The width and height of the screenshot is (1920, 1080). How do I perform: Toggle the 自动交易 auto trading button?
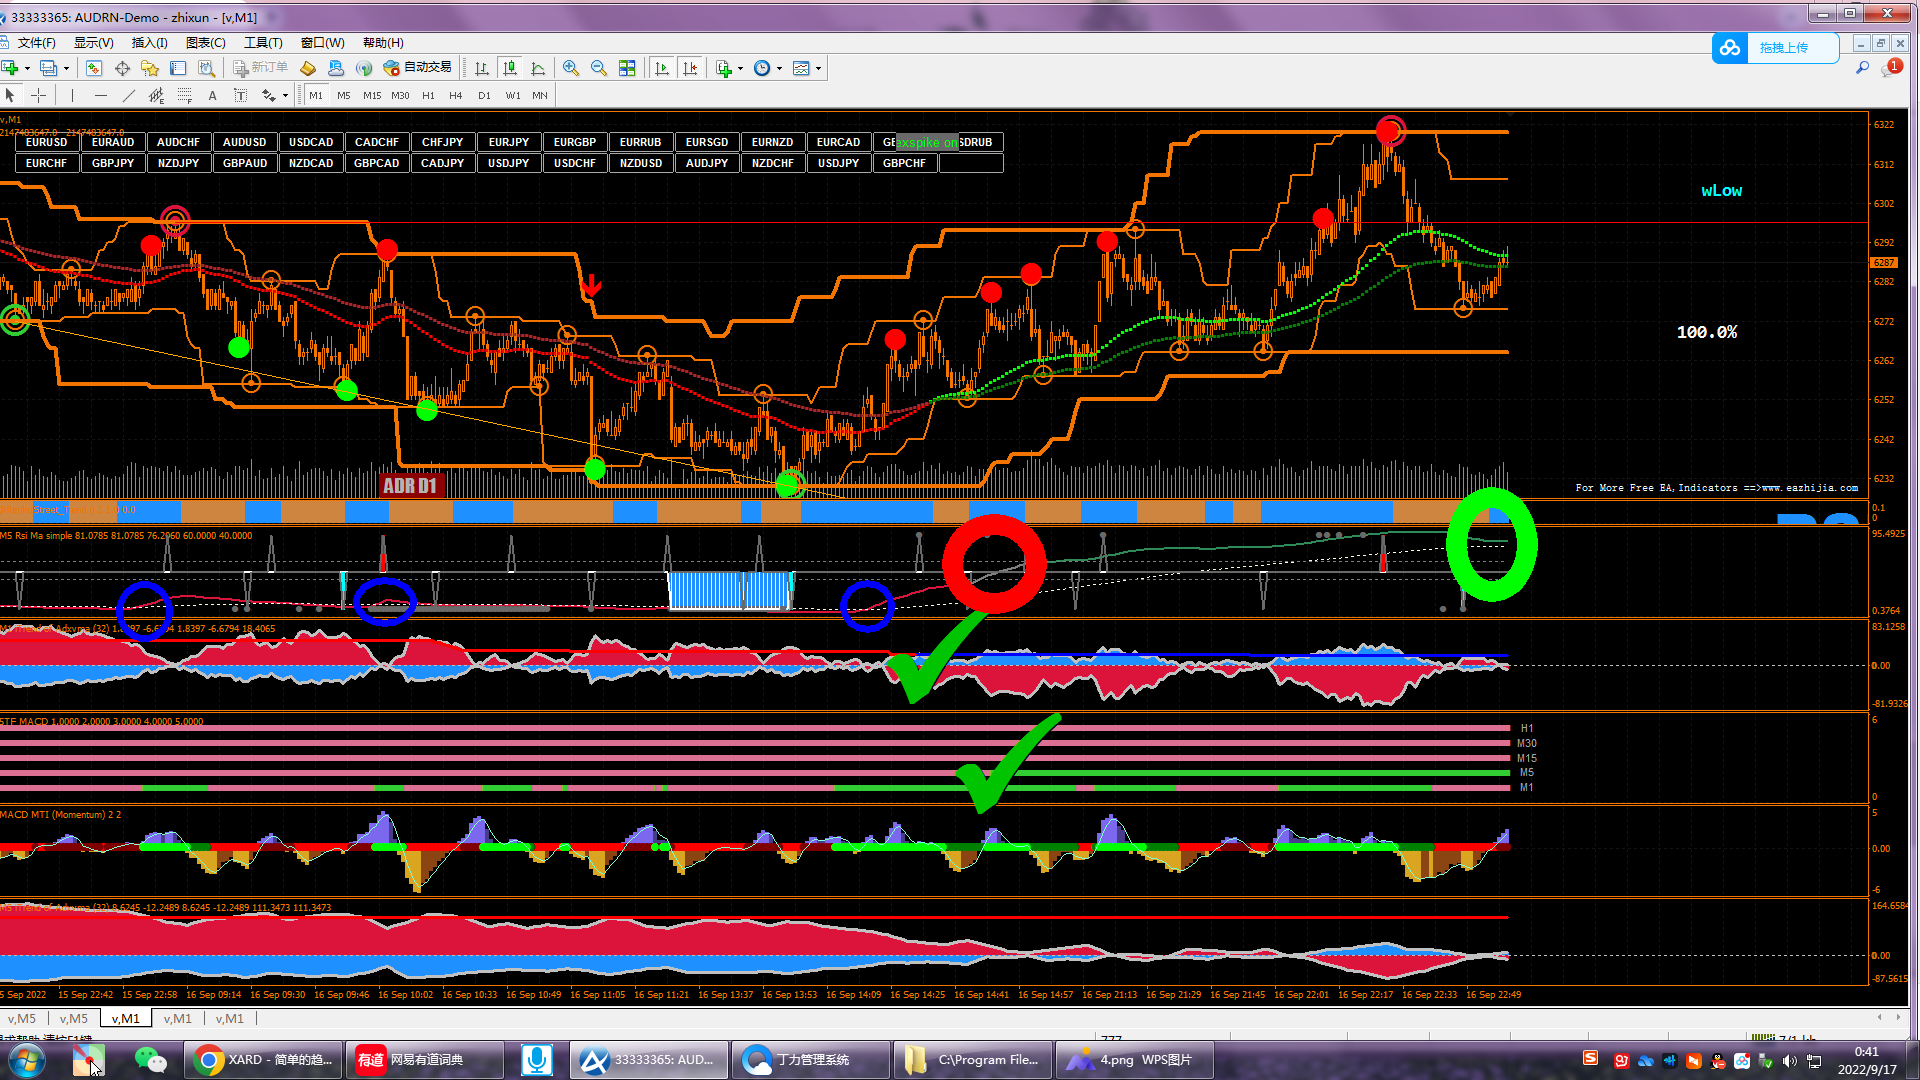418,68
